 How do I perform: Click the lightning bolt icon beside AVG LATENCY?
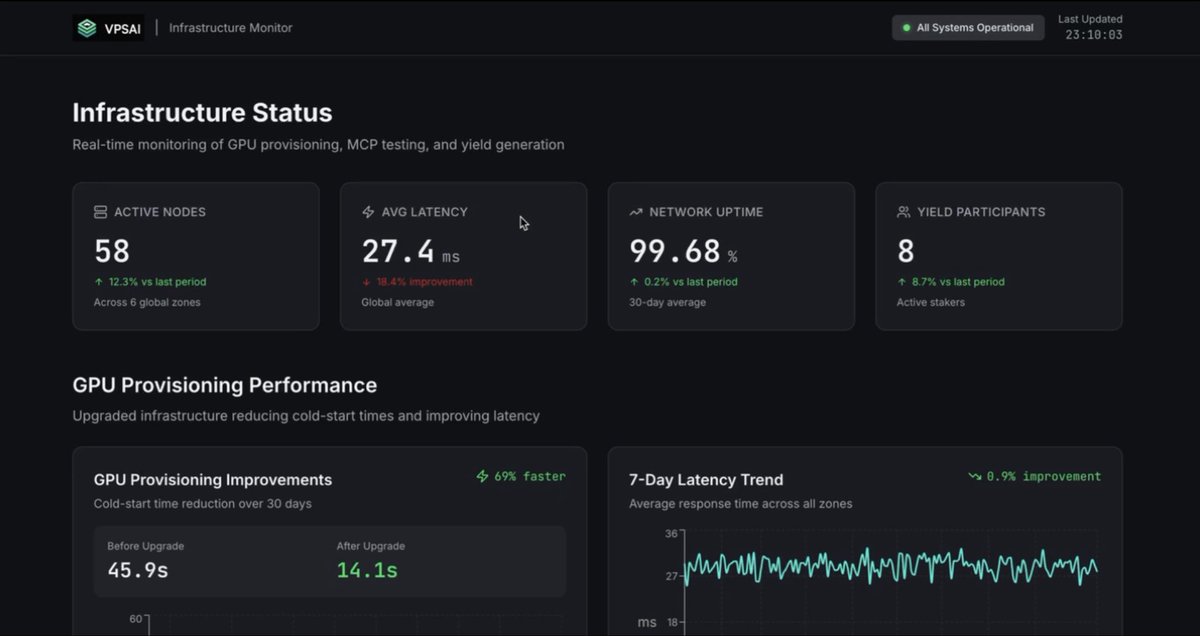click(x=367, y=211)
